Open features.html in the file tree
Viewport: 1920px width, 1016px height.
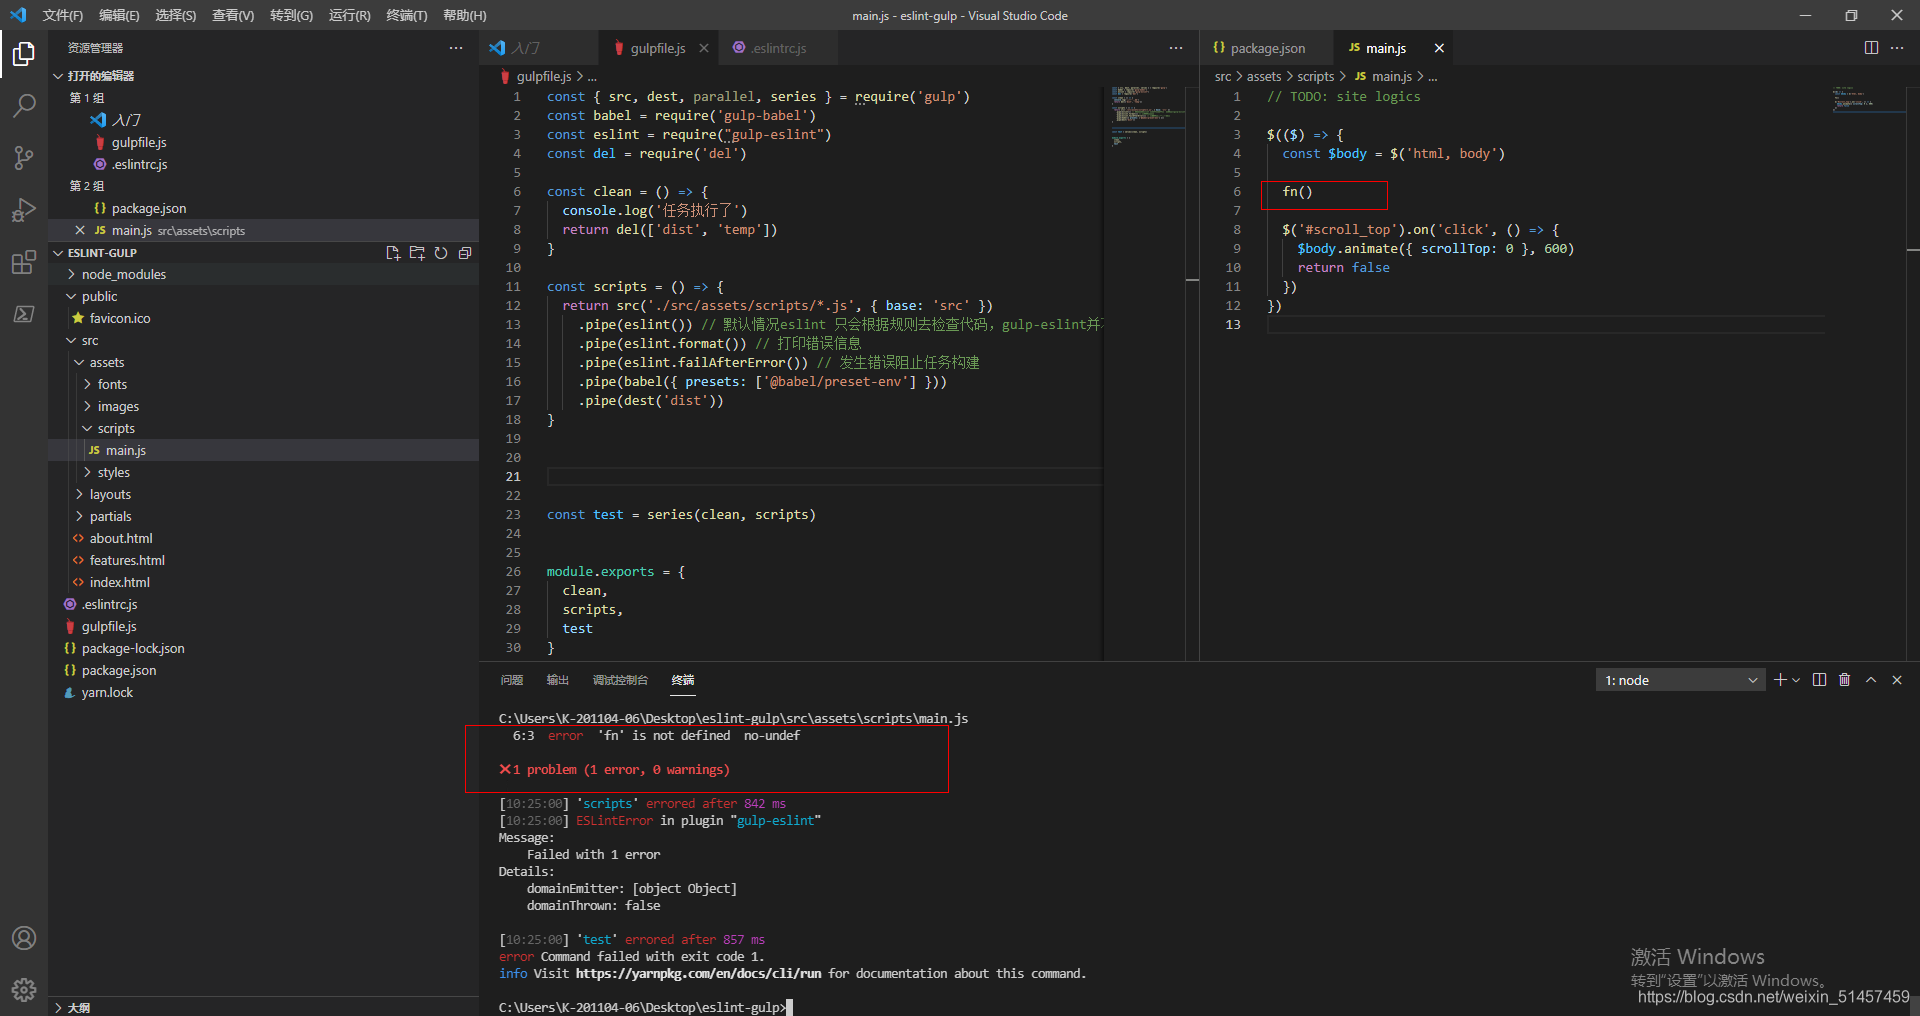click(x=263, y=560)
